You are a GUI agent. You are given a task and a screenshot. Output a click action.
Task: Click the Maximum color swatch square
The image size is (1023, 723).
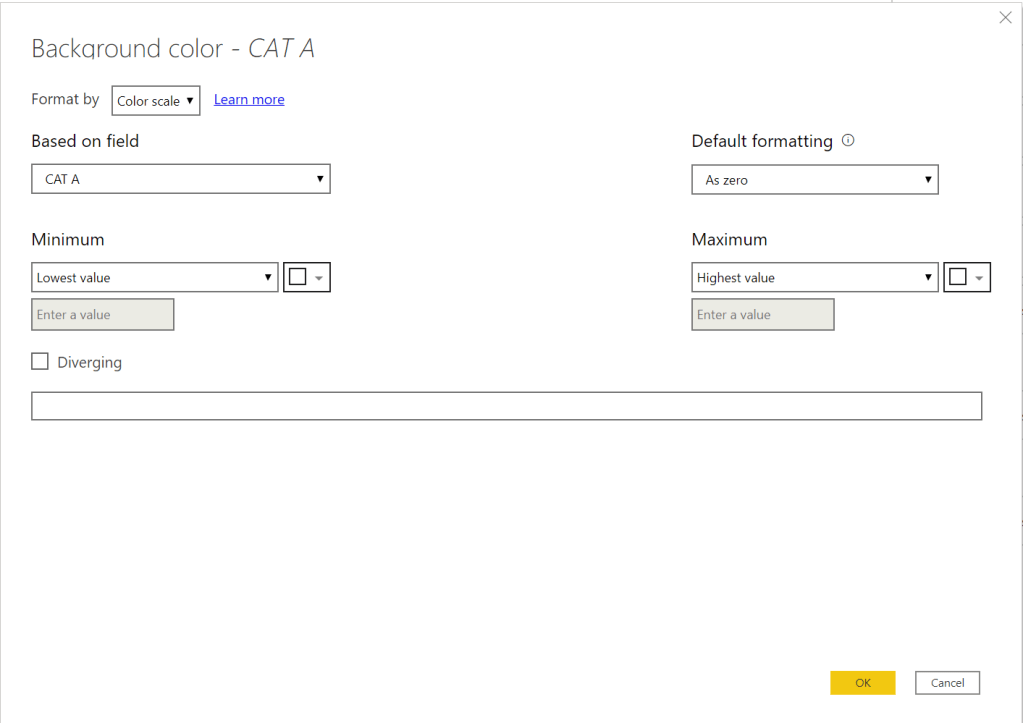(957, 278)
